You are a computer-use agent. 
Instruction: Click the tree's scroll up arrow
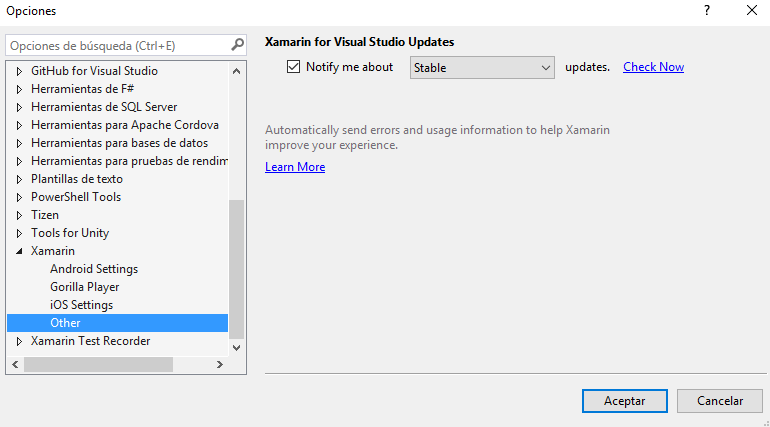237,71
